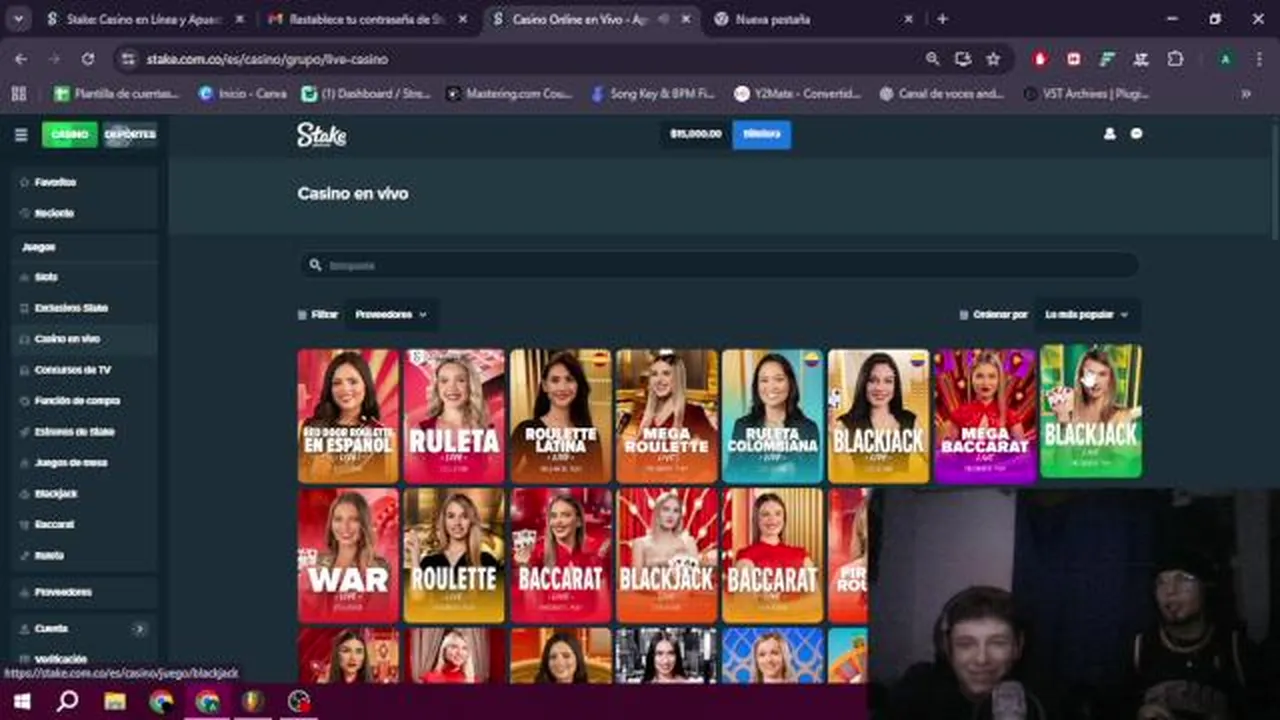Screen dimensions: 1280x720
Task: Open the Inicio - Canva bookmark
Action: coord(243,93)
